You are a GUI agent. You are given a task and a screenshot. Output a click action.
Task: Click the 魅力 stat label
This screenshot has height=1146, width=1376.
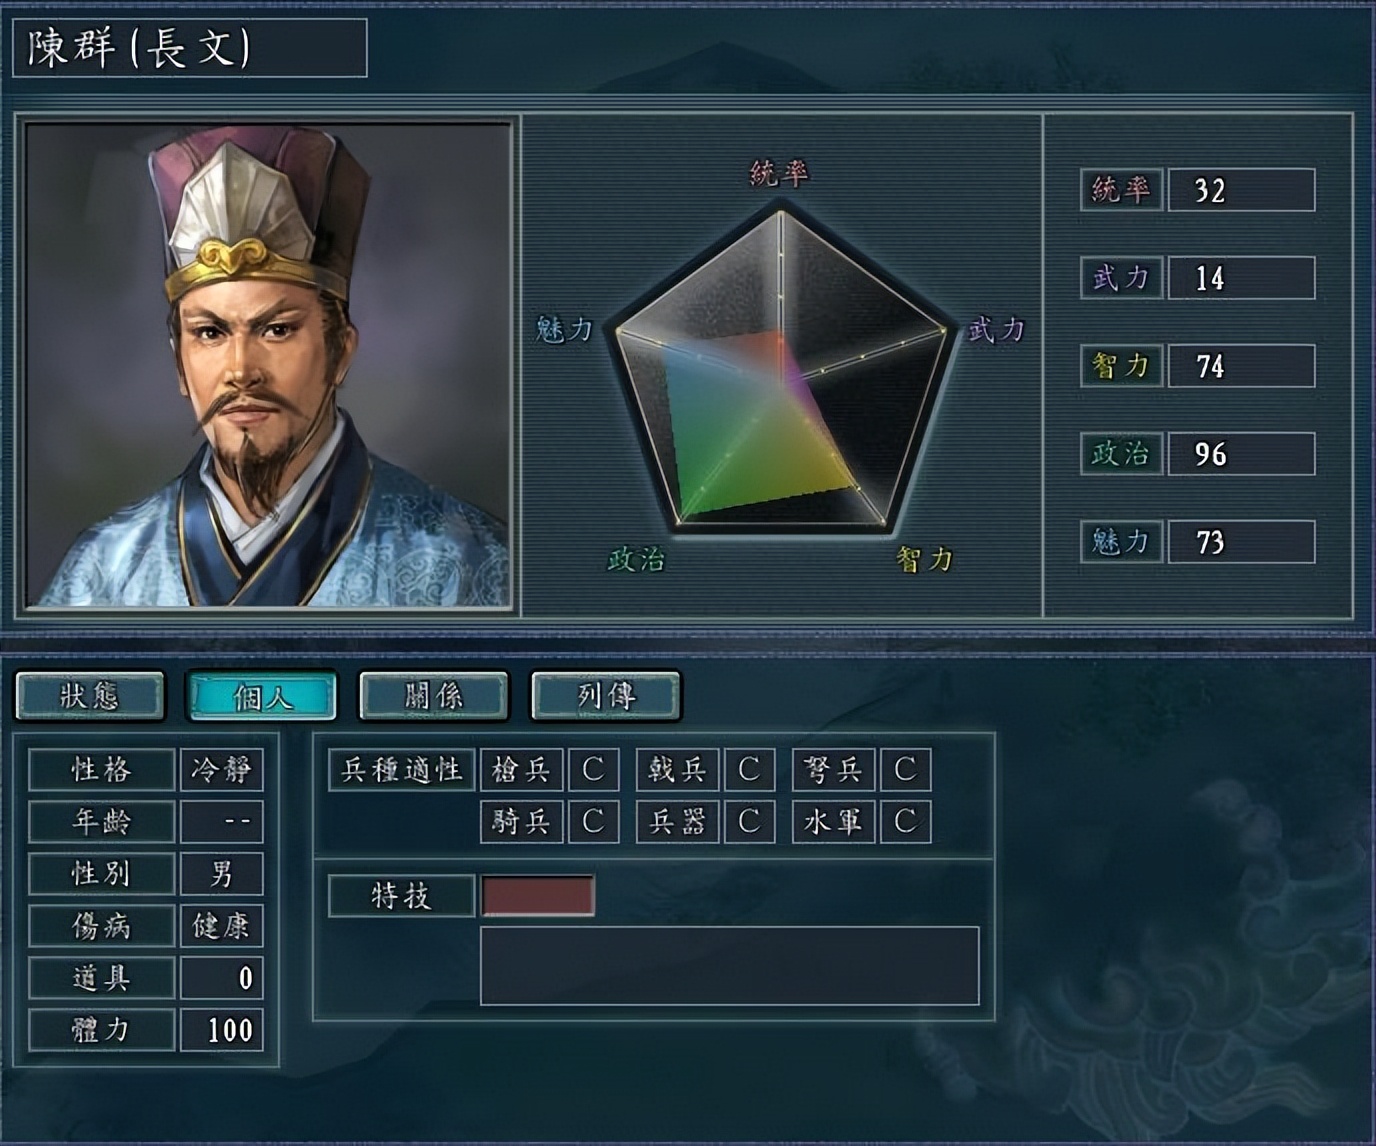coord(1121,542)
